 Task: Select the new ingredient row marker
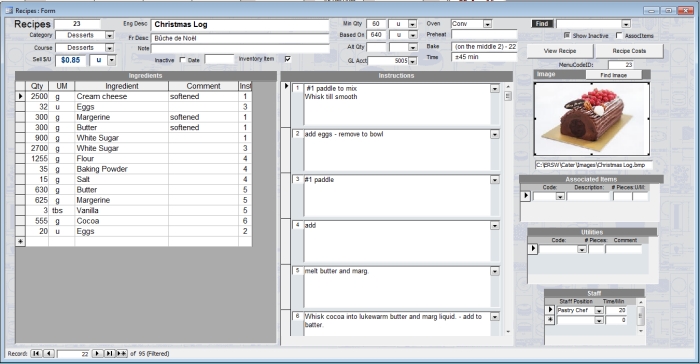(21, 242)
